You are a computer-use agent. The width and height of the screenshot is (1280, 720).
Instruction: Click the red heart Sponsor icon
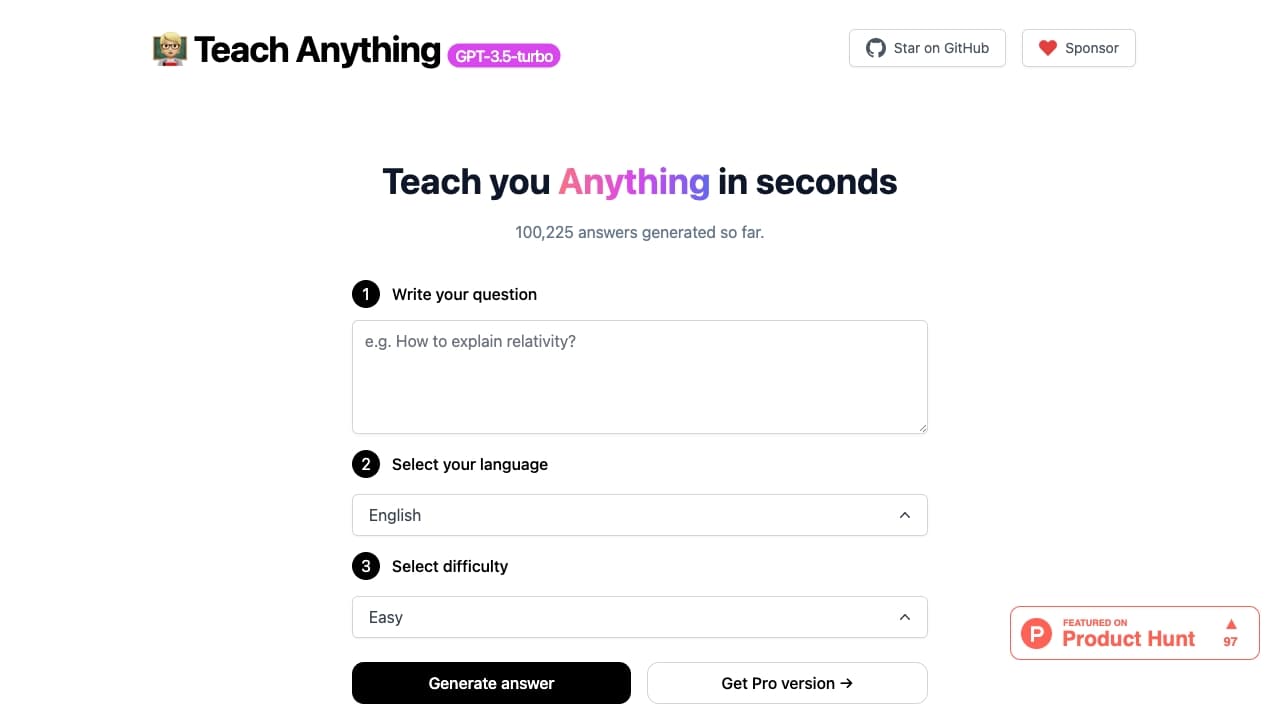[x=1047, y=47]
